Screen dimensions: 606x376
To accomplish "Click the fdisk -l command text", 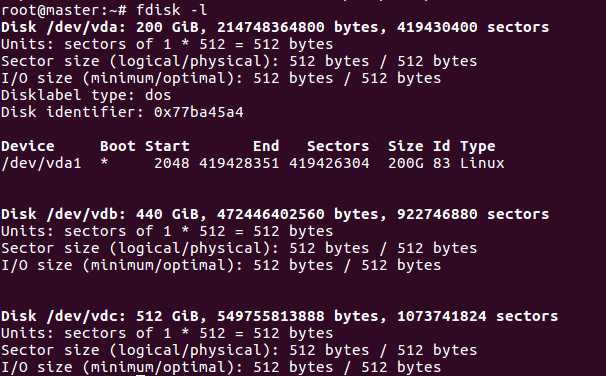I will (171, 10).
